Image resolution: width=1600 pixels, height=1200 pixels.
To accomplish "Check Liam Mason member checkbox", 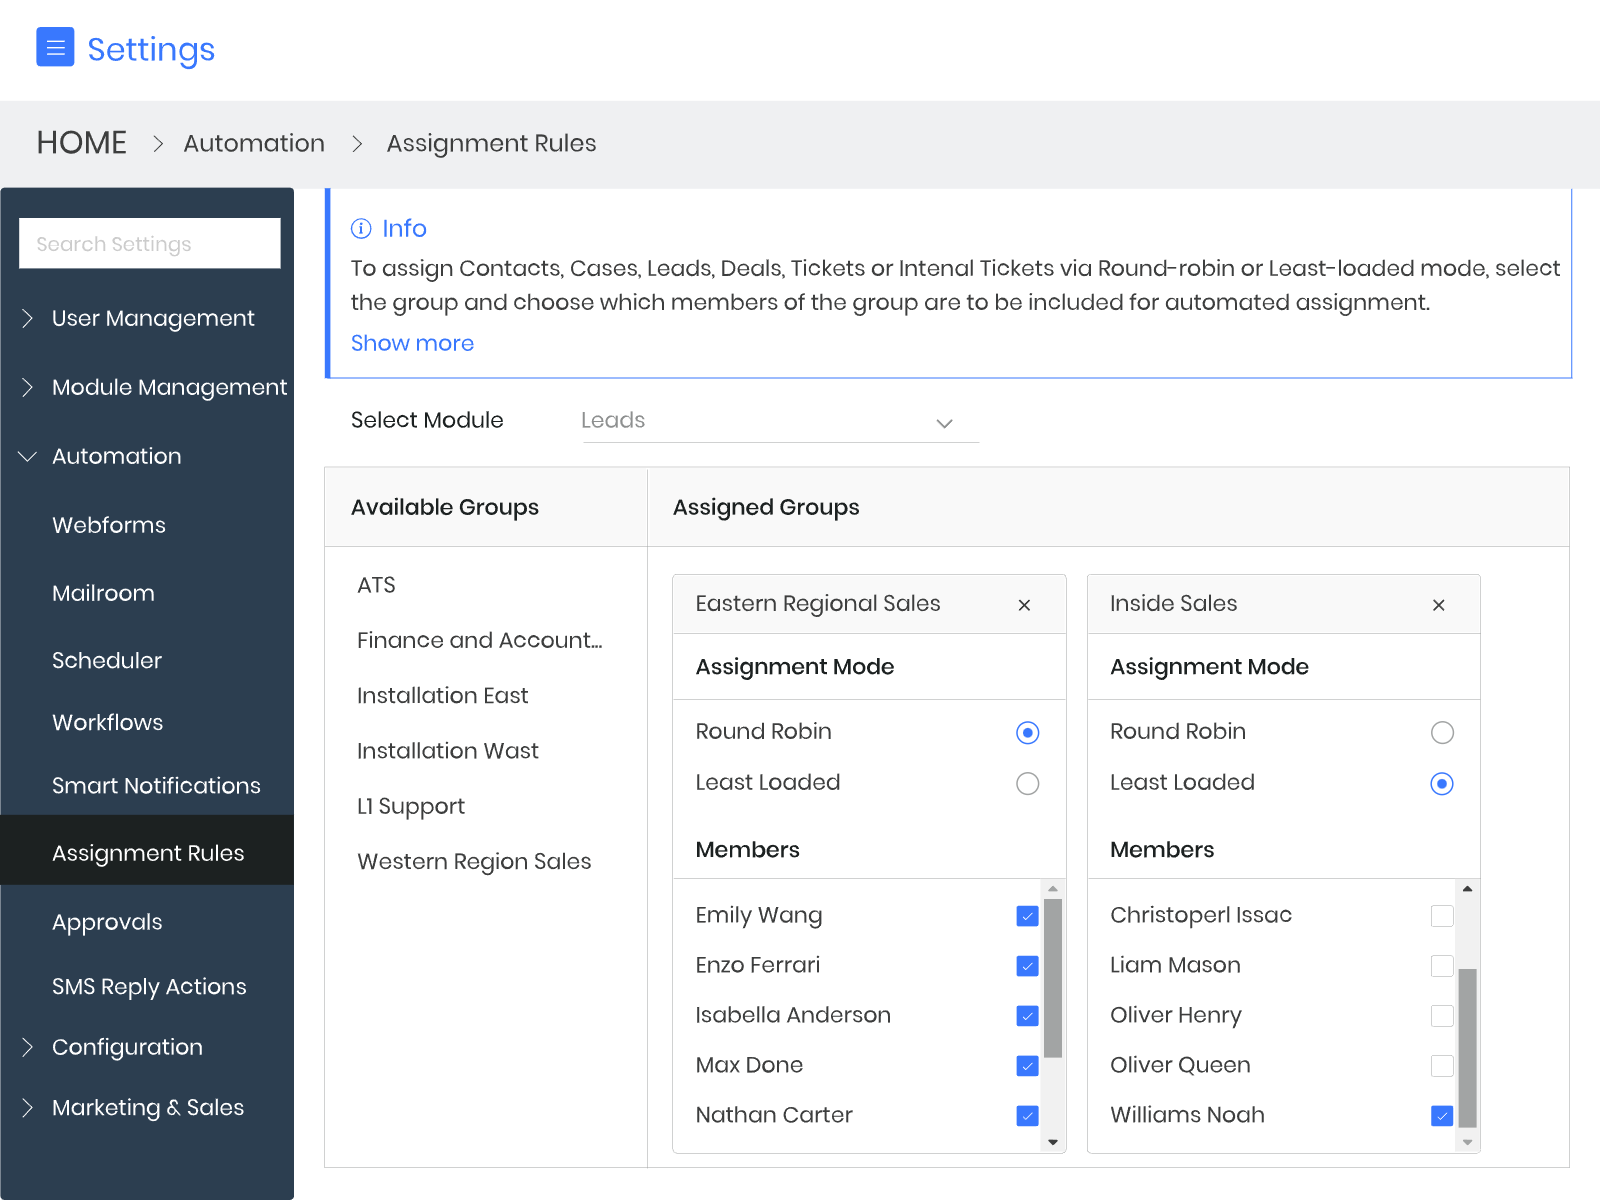I will pos(1442,966).
